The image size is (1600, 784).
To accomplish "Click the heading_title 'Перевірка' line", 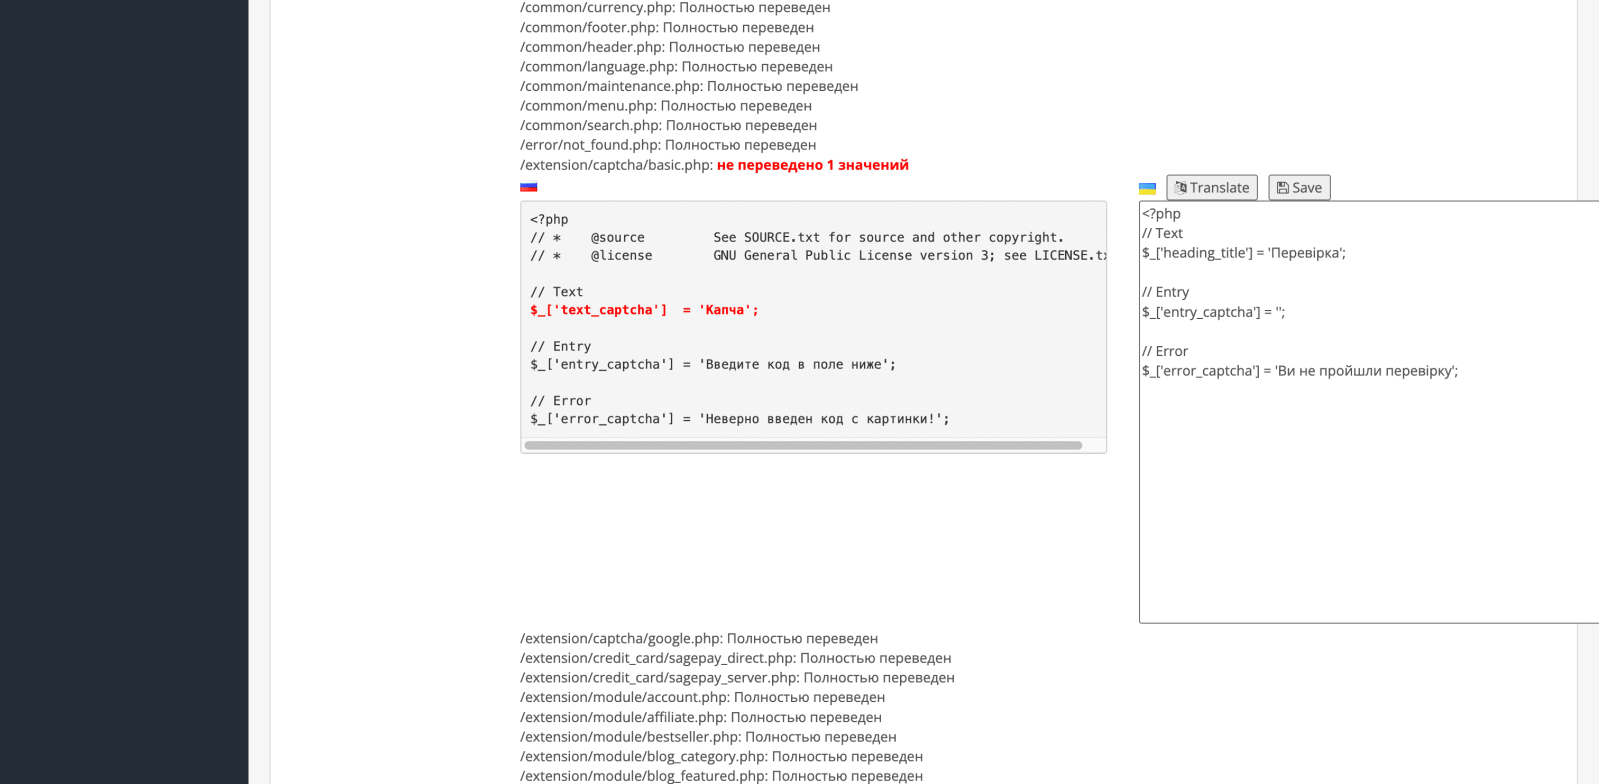I will point(1244,253).
